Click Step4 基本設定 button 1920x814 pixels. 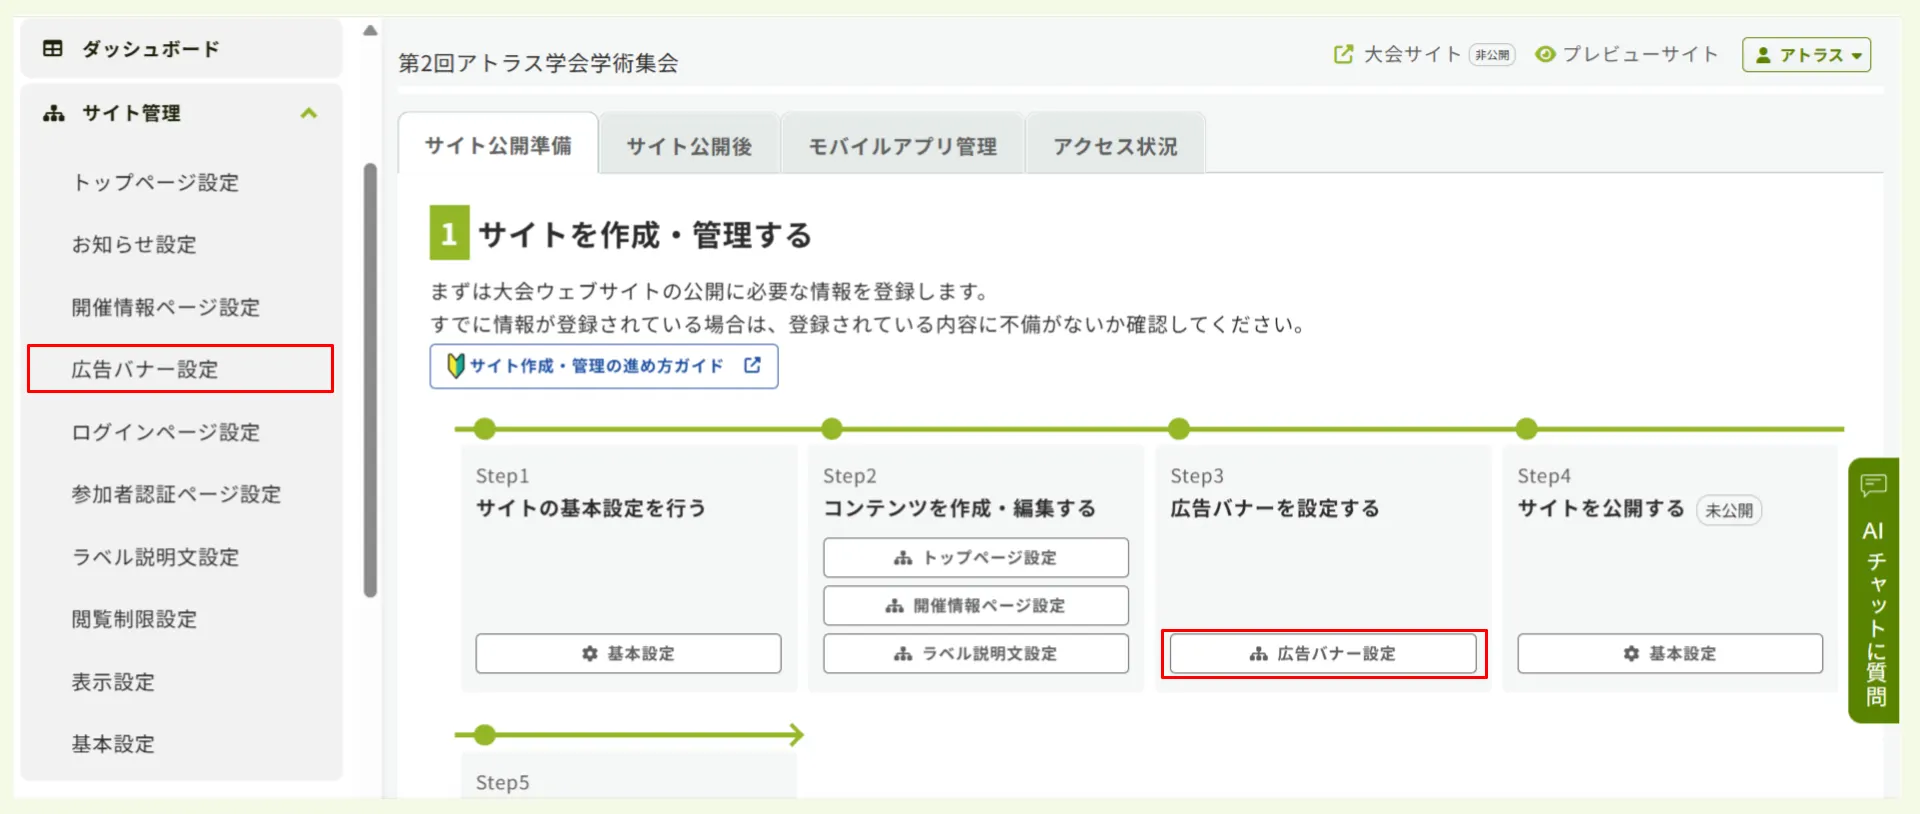pyautogui.click(x=1670, y=653)
